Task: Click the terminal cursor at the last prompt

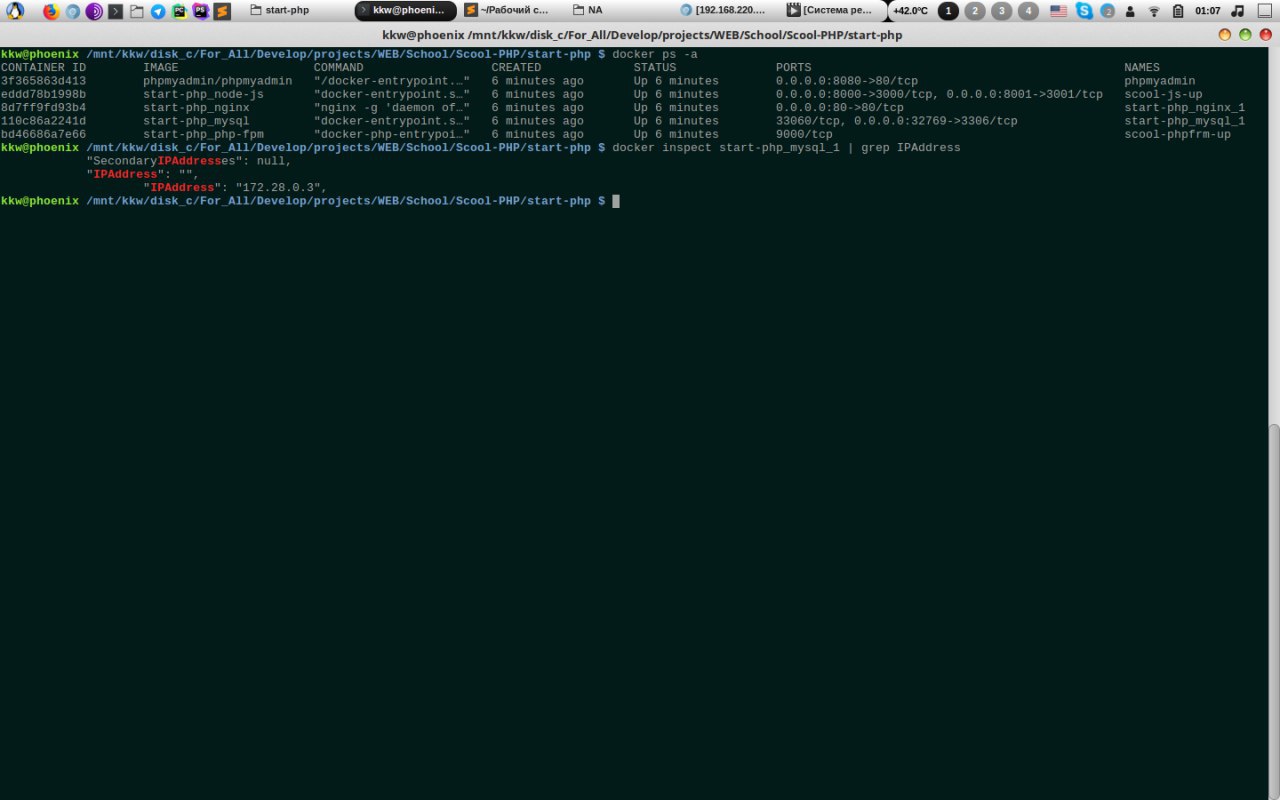Action: tap(616, 201)
